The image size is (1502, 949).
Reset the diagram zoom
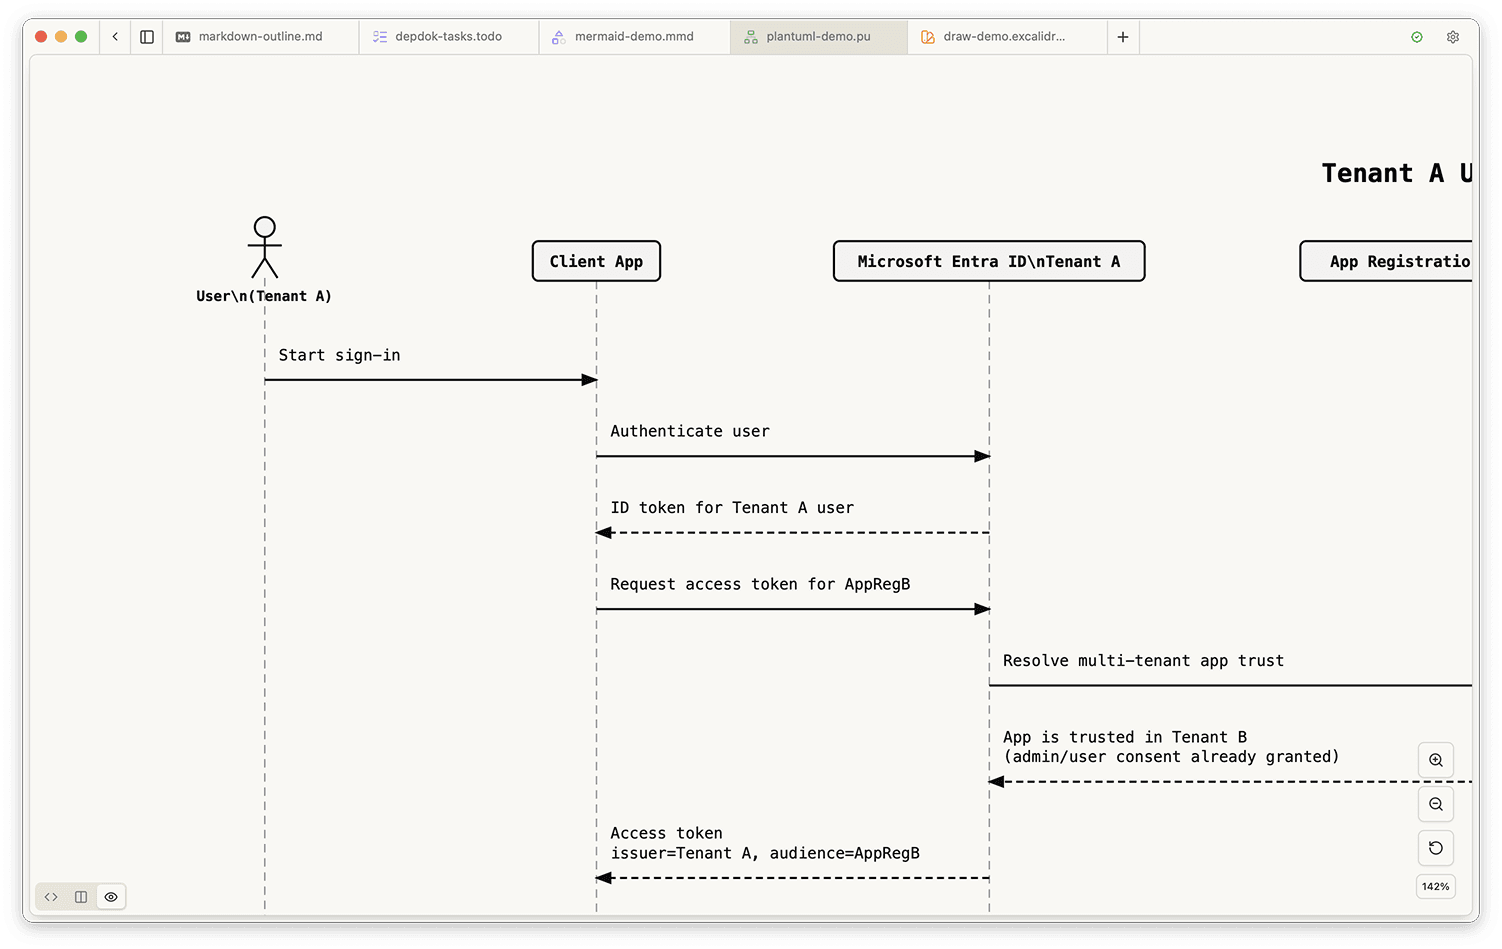[1436, 848]
